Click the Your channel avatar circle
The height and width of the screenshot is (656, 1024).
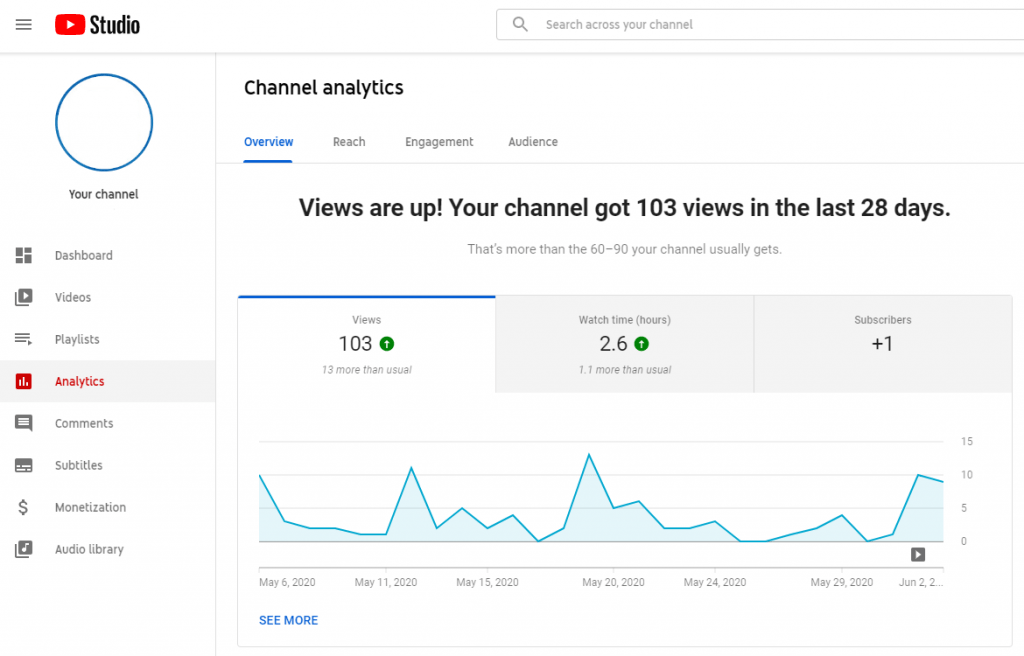click(x=103, y=122)
